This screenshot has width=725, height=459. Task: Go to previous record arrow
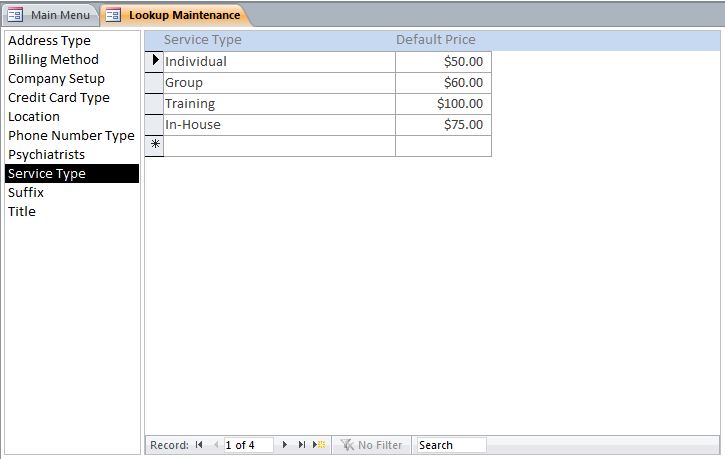coord(216,445)
